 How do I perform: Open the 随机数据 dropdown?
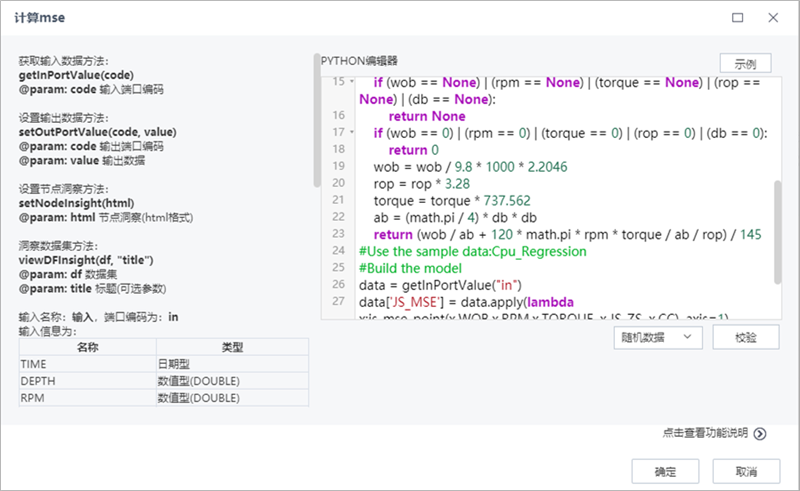(x=658, y=338)
